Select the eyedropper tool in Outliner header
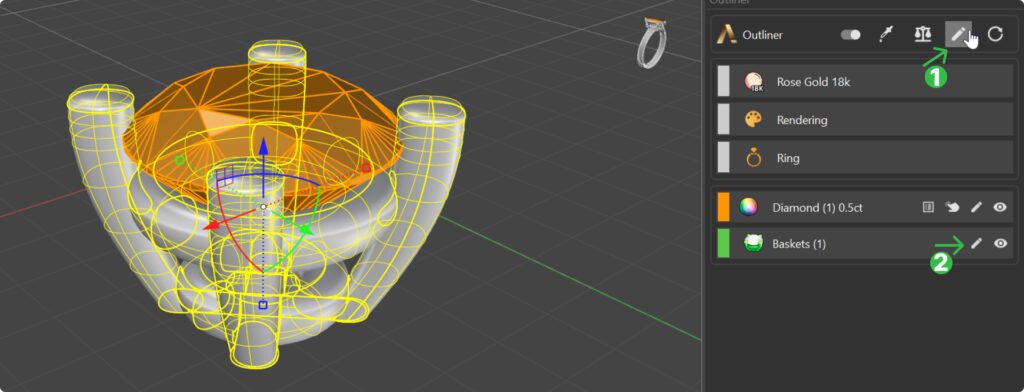The width and height of the screenshot is (1024, 392). tap(886, 35)
